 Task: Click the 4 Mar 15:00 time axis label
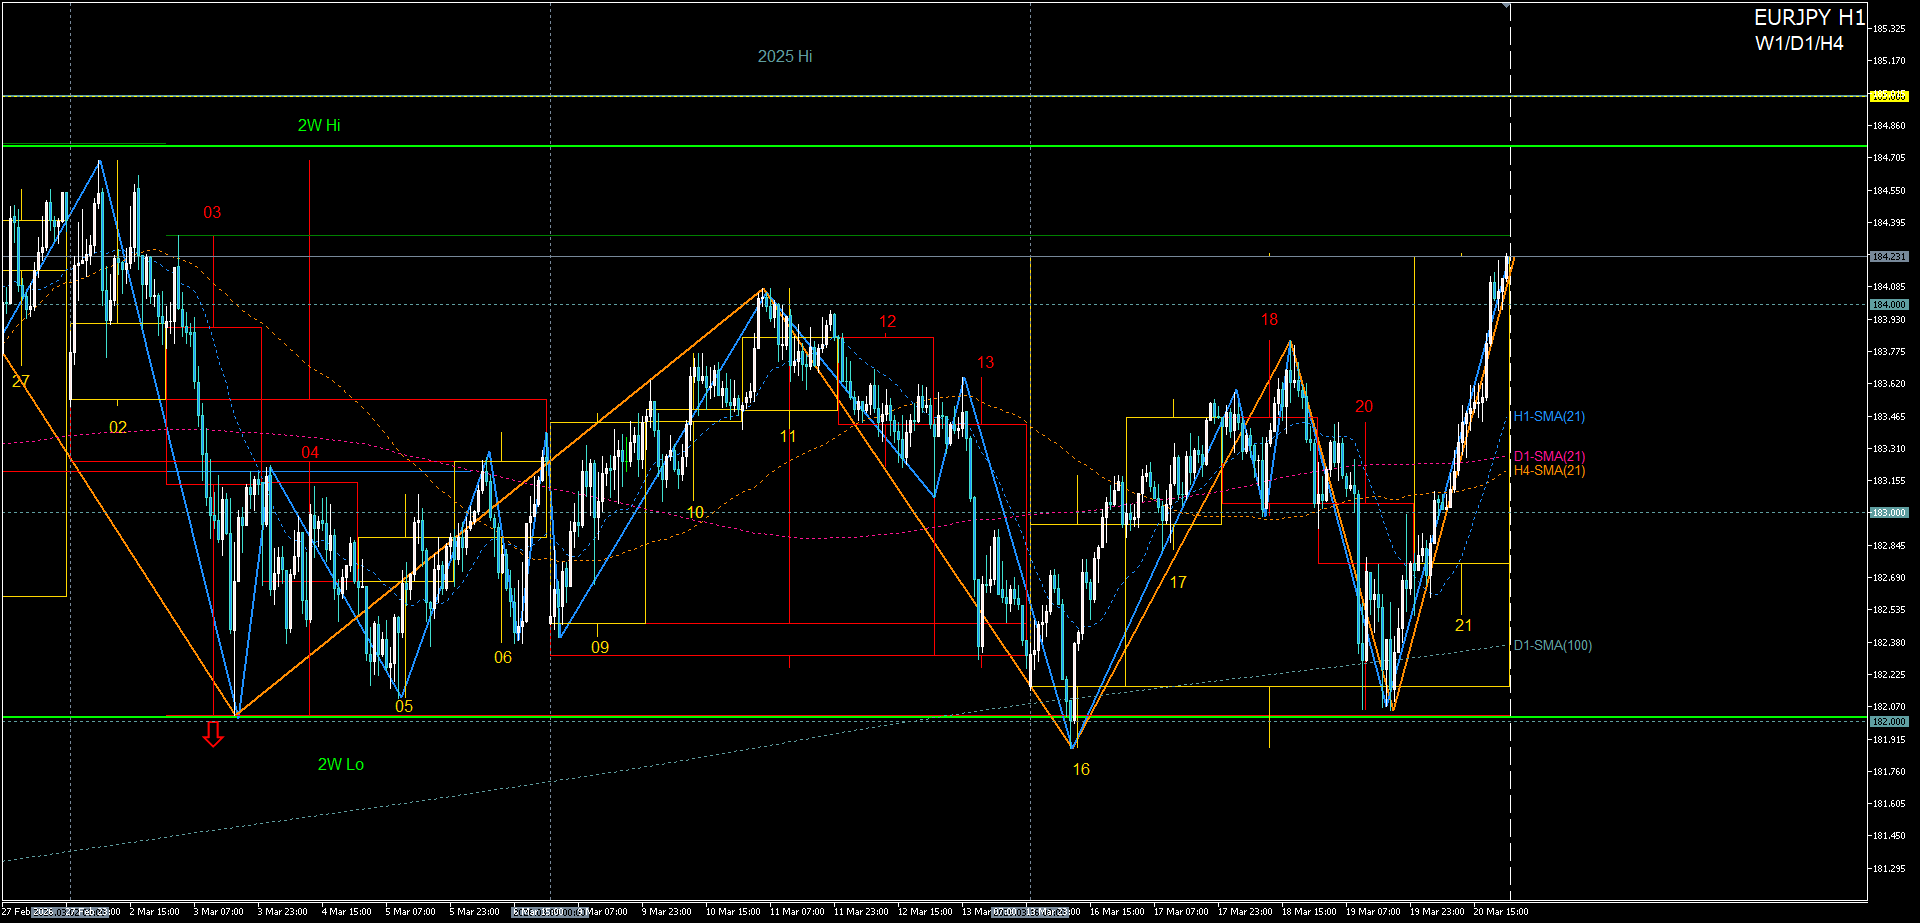(346, 912)
